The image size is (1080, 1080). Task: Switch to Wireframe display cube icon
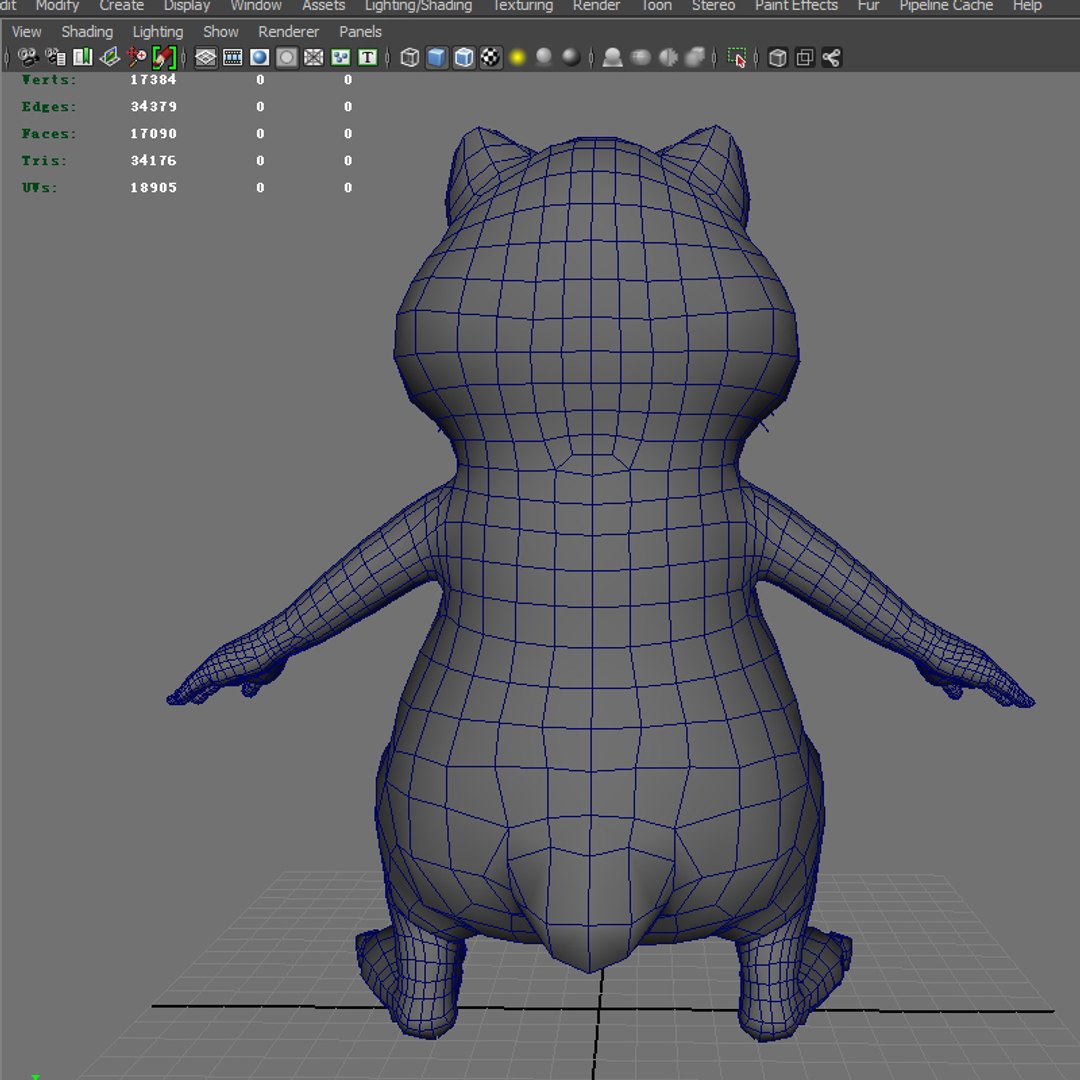(x=409, y=57)
